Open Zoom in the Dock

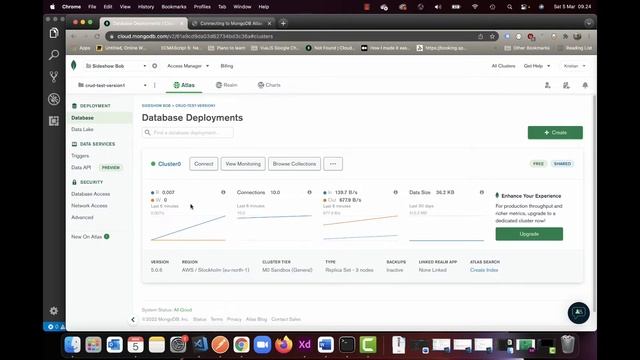pos(262,345)
